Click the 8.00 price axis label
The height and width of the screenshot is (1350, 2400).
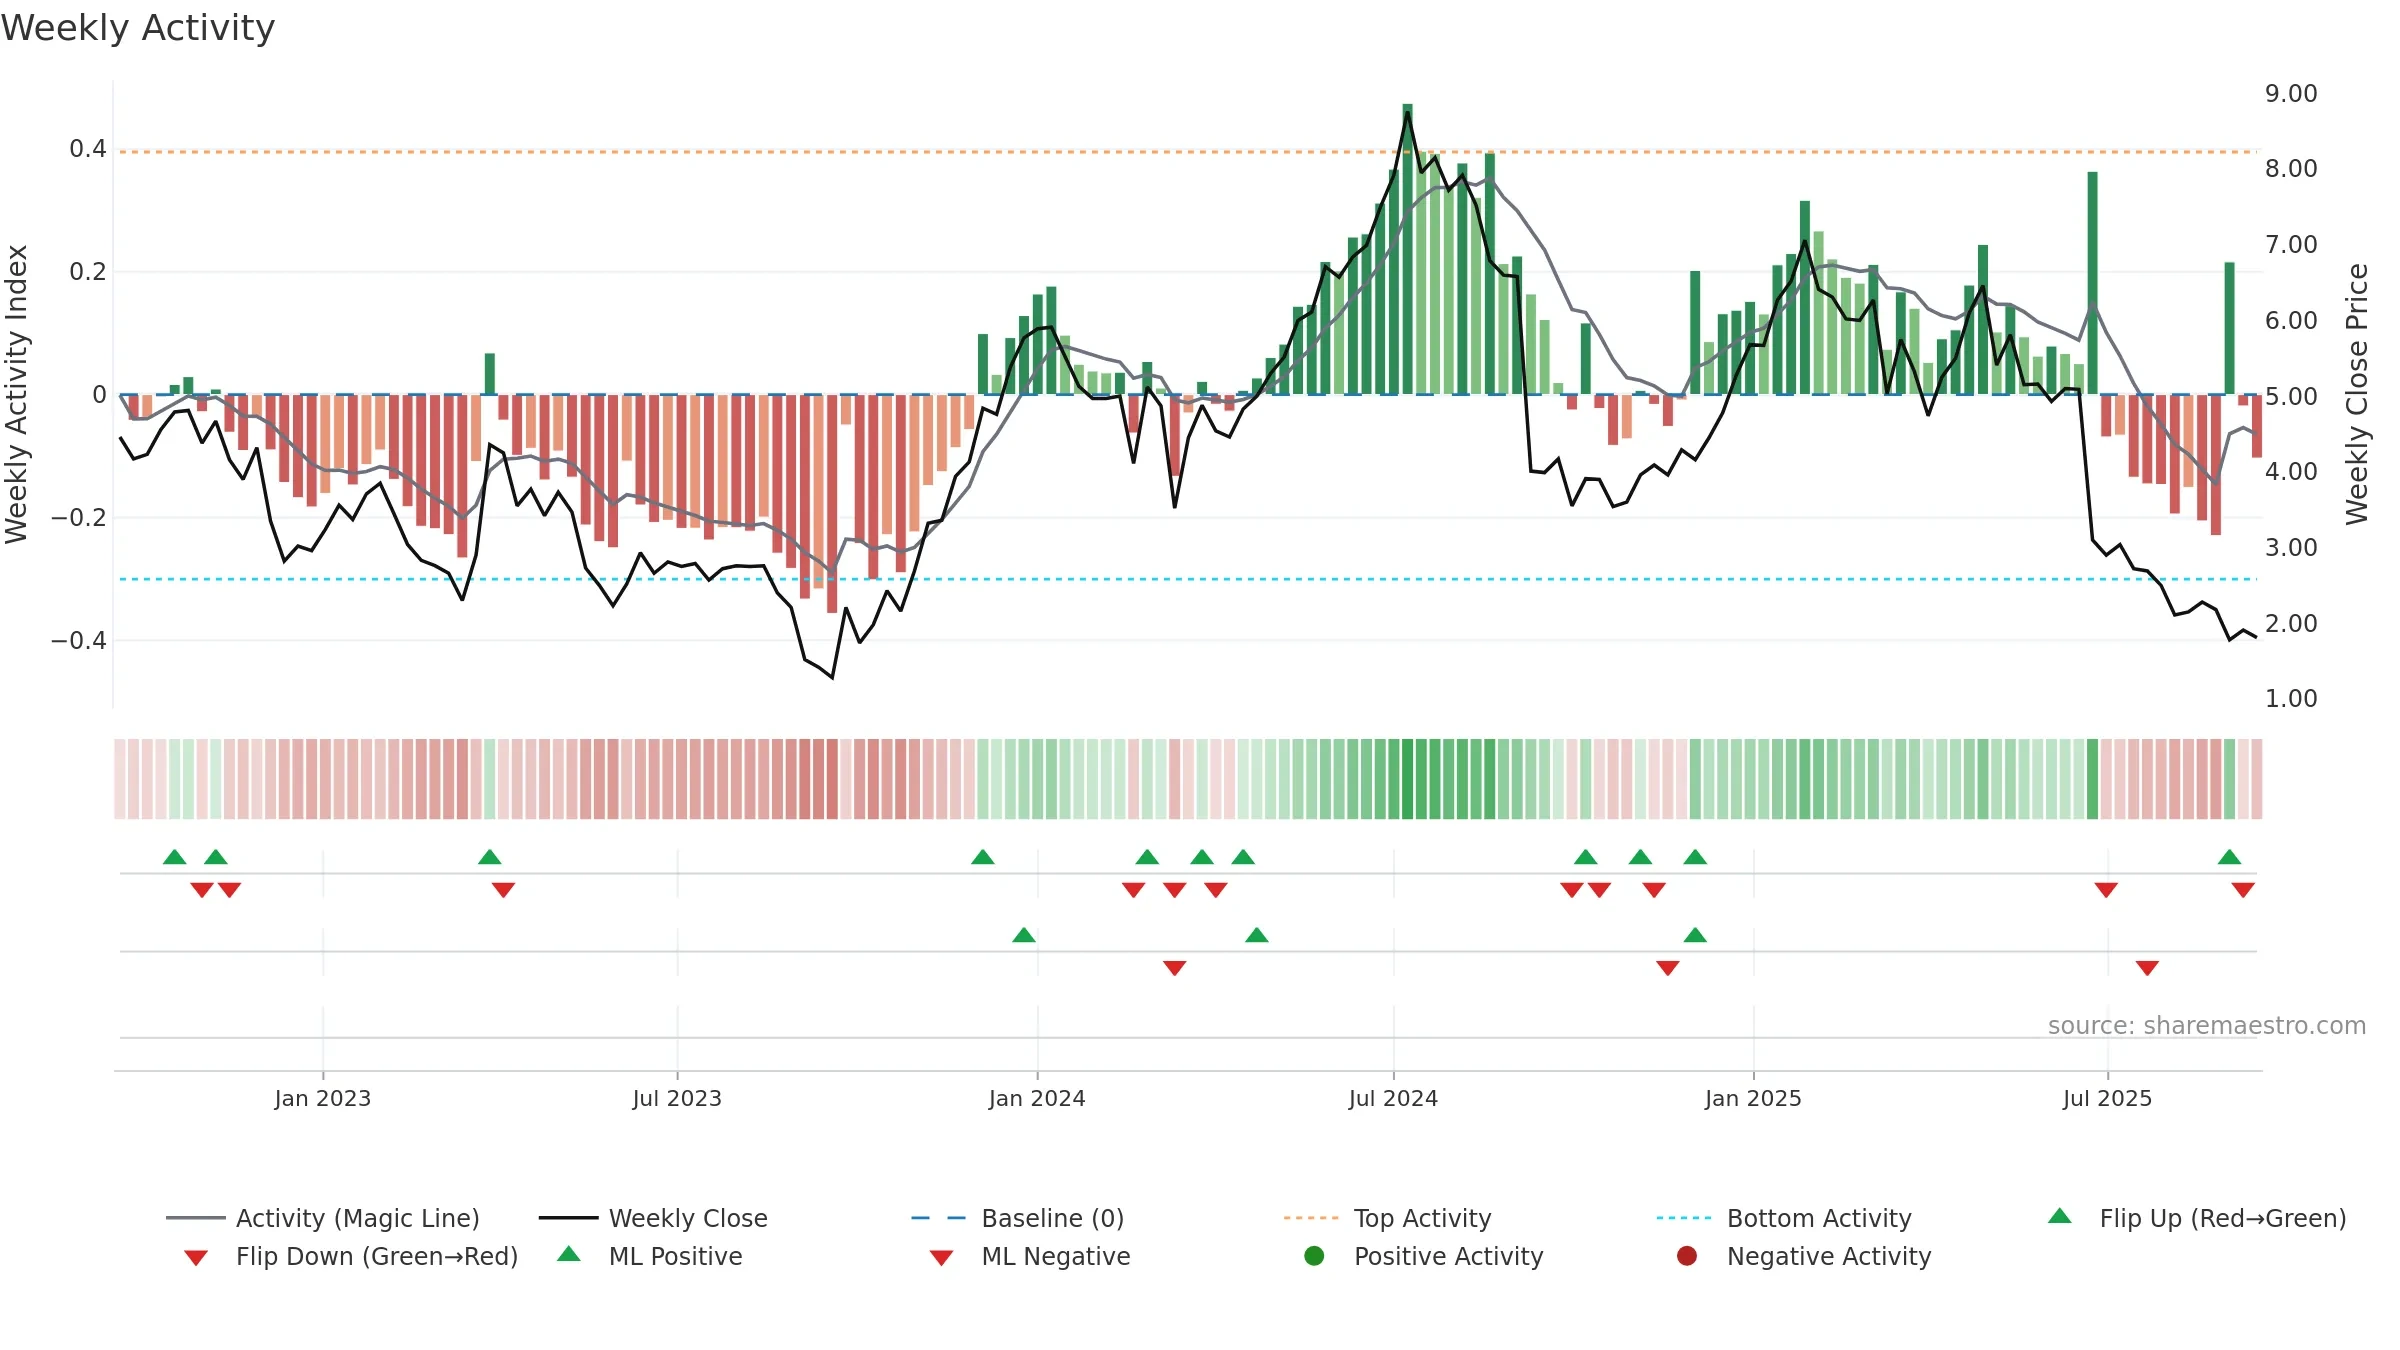2291,169
